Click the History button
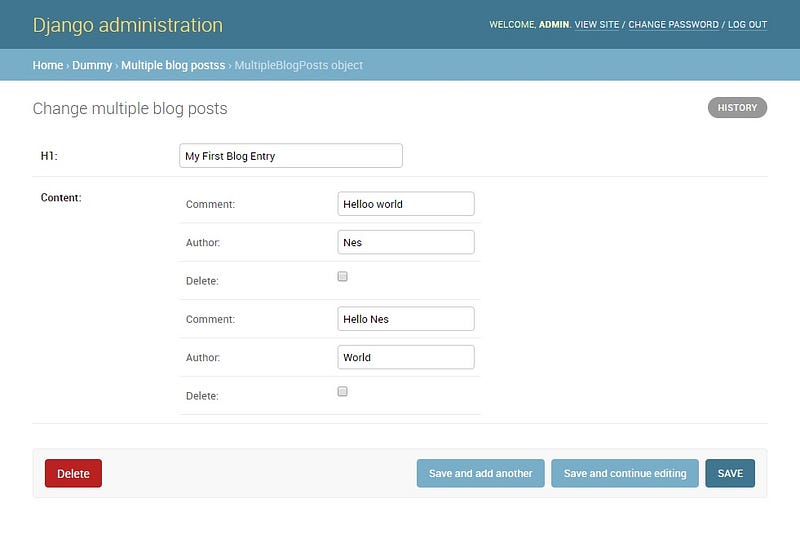Image resolution: width=800 pixels, height=547 pixels. (x=737, y=108)
